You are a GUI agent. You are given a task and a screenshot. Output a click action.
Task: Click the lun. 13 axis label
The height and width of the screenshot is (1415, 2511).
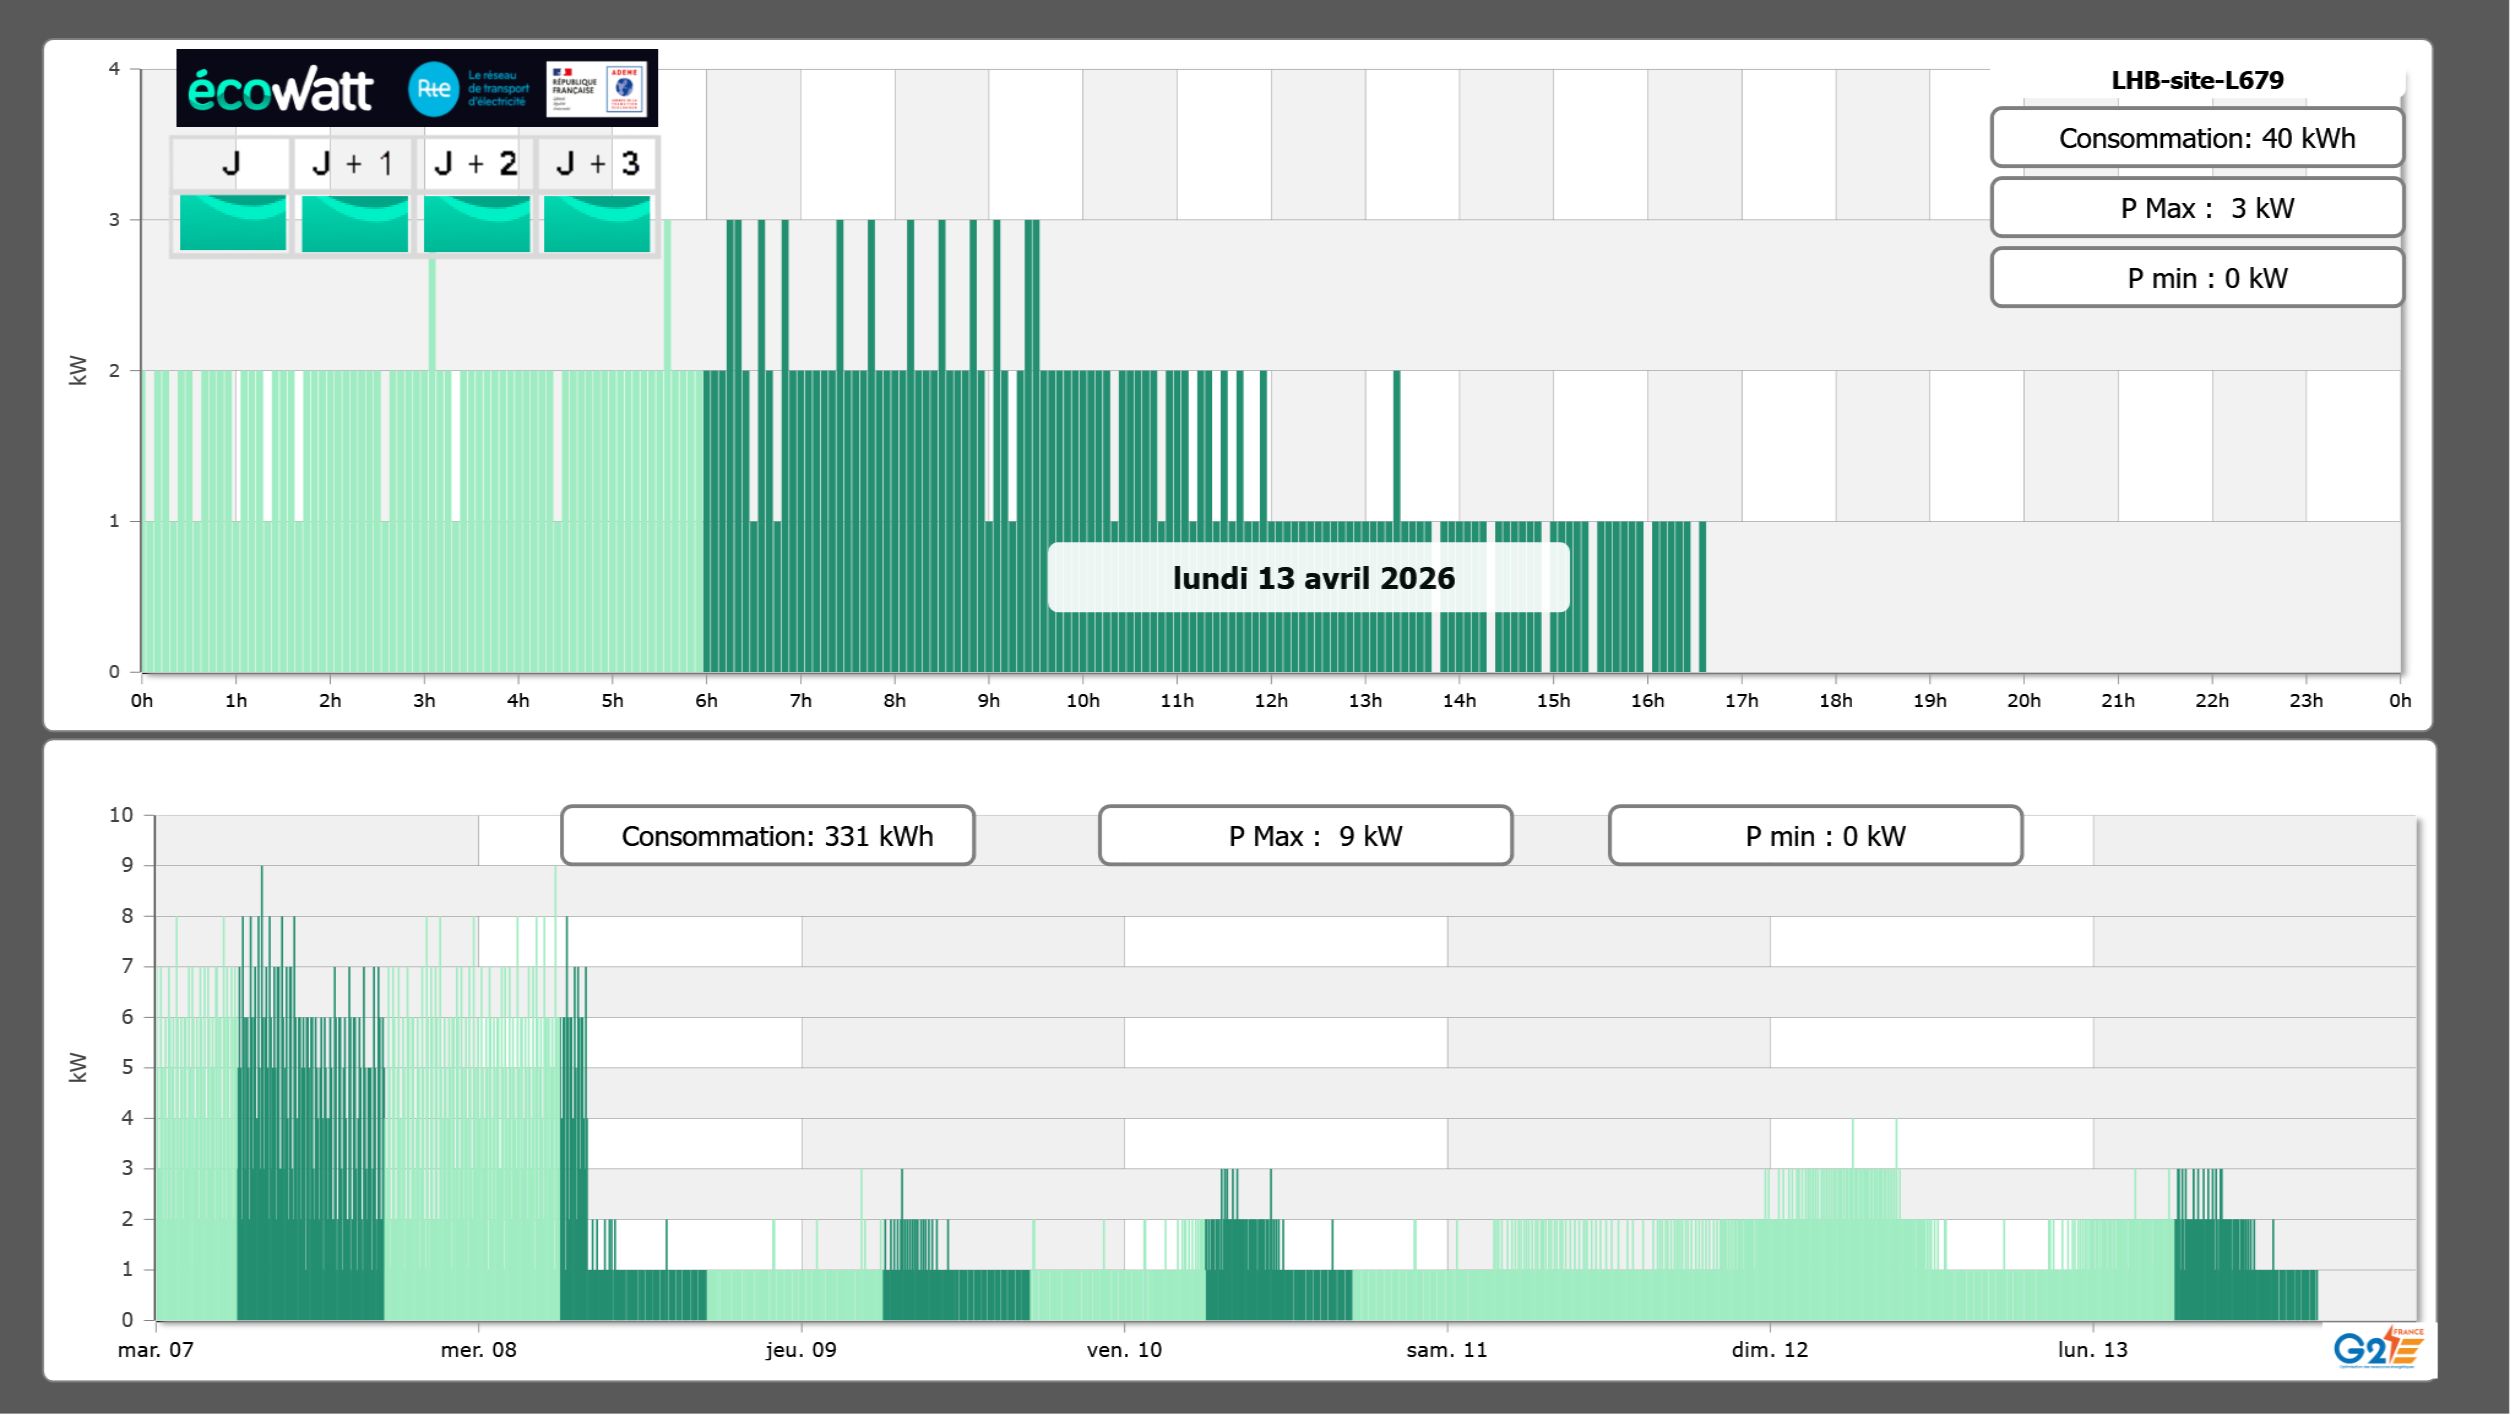click(x=2092, y=1349)
